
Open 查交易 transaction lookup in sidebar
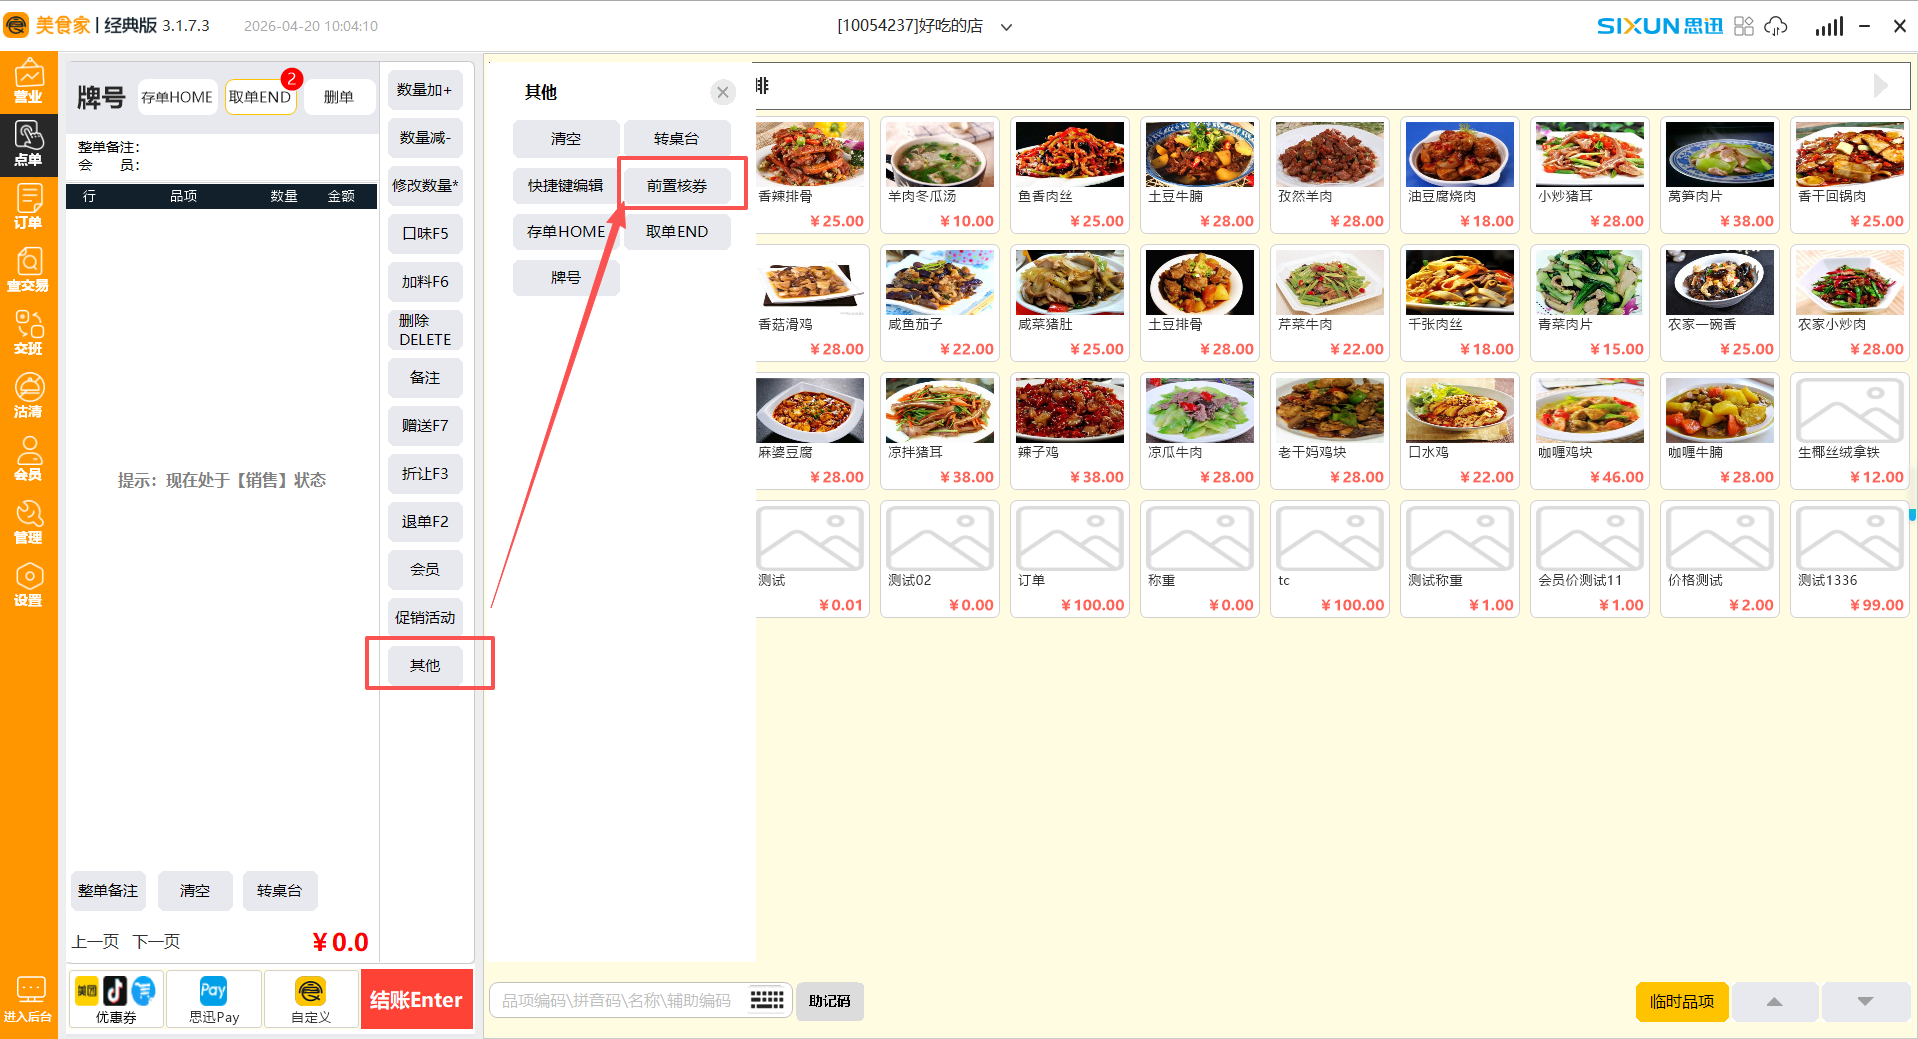(x=28, y=270)
